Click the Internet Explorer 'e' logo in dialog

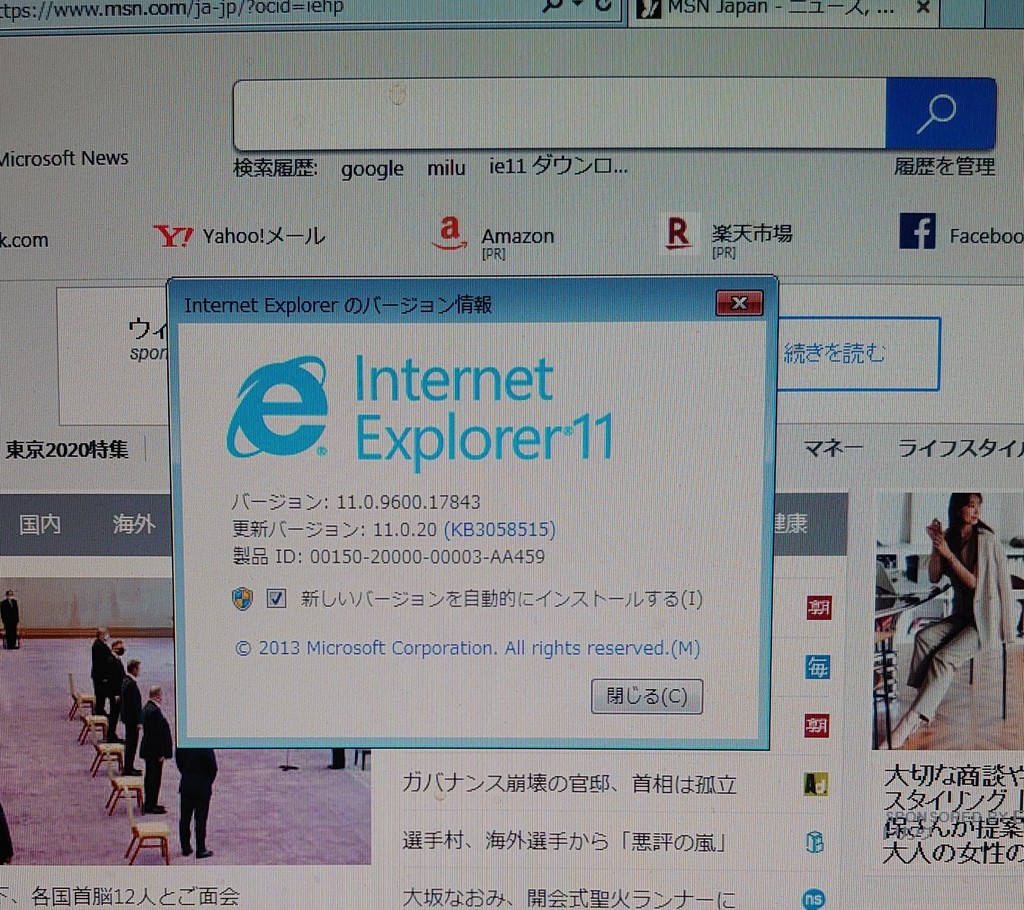pos(278,406)
